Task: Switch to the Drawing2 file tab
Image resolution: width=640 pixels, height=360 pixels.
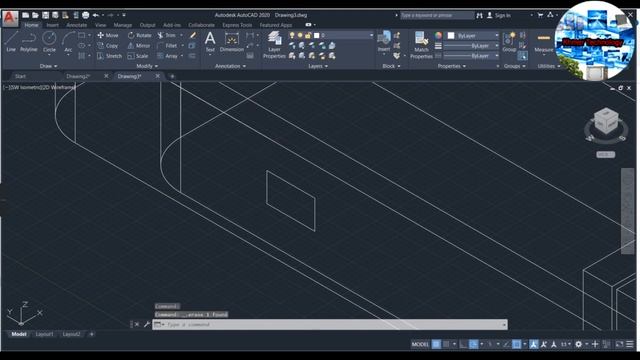Action: (78, 76)
